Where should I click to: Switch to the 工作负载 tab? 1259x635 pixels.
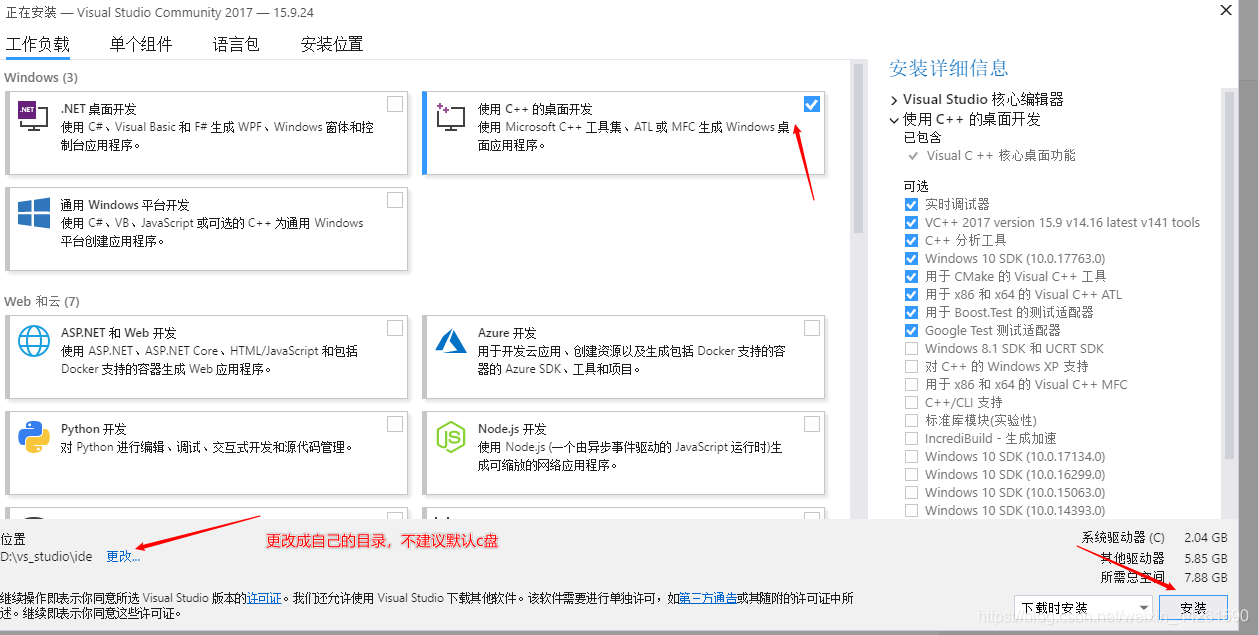(x=38, y=44)
